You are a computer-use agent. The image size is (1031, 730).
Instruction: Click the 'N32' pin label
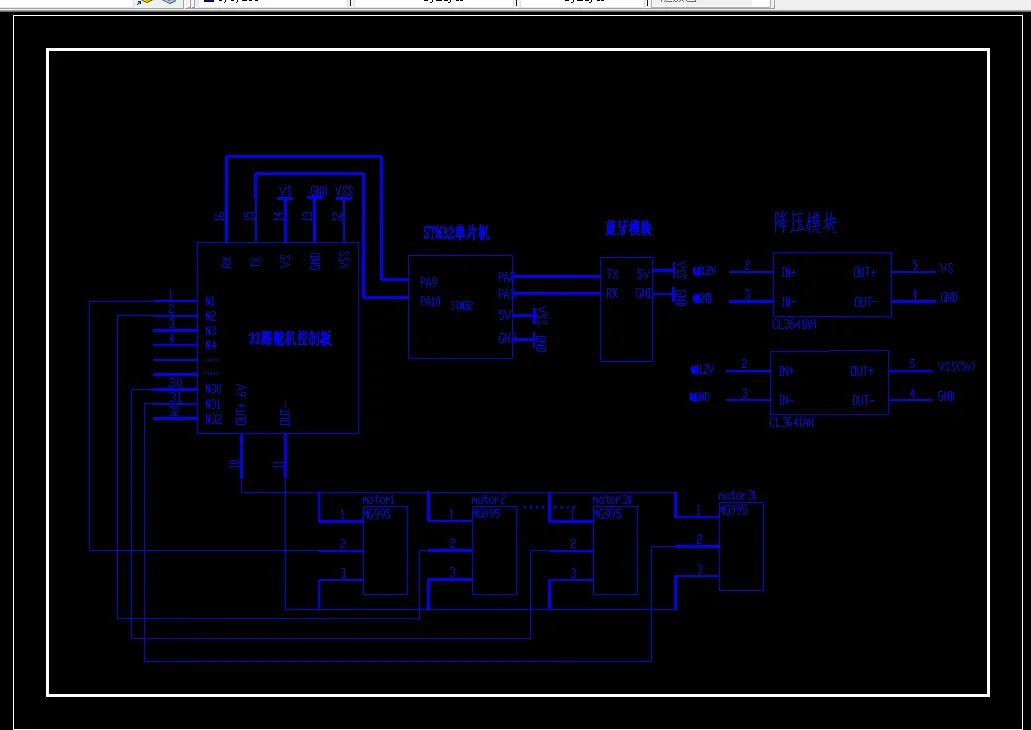pyautogui.click(x=213, y=419)
